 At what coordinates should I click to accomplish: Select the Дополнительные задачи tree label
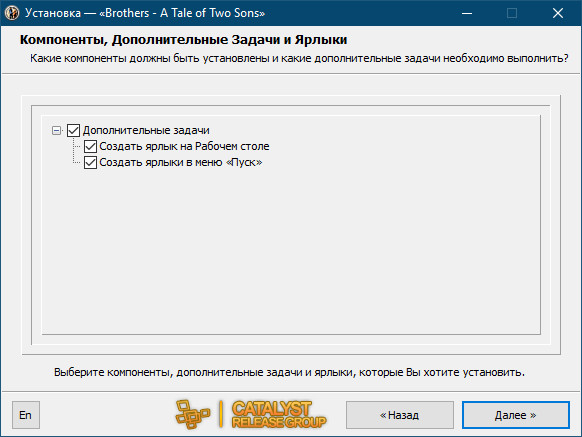[x=146, y=130]
